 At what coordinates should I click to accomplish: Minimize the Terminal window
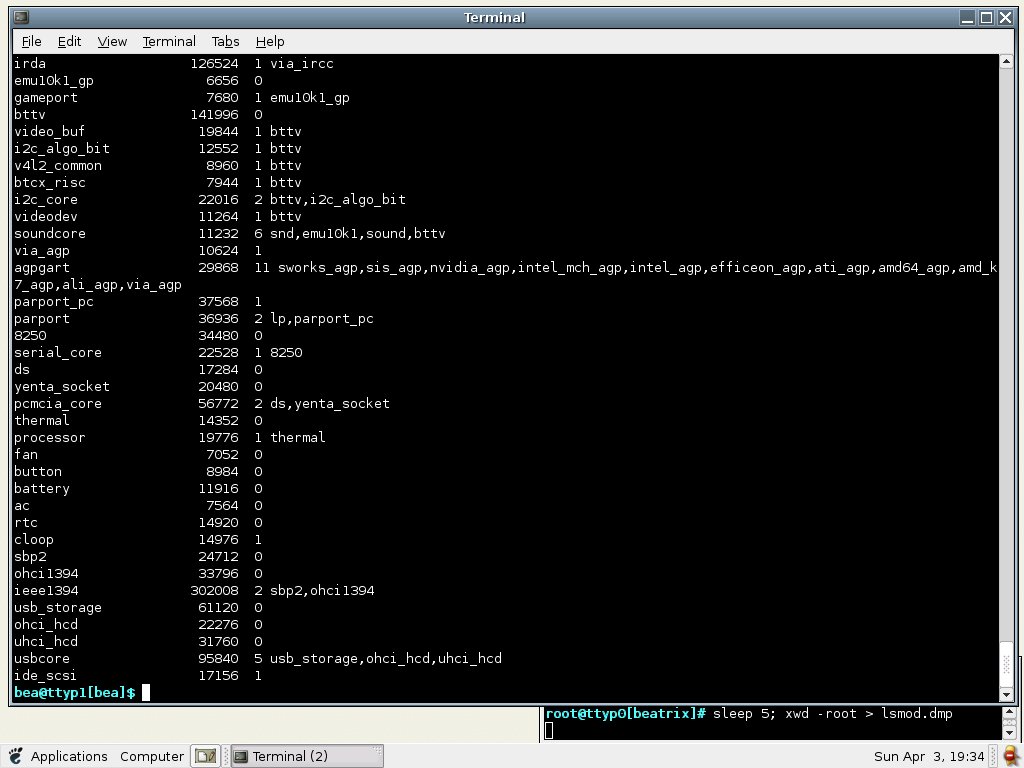pyautogui.click(x=968, y=18)
